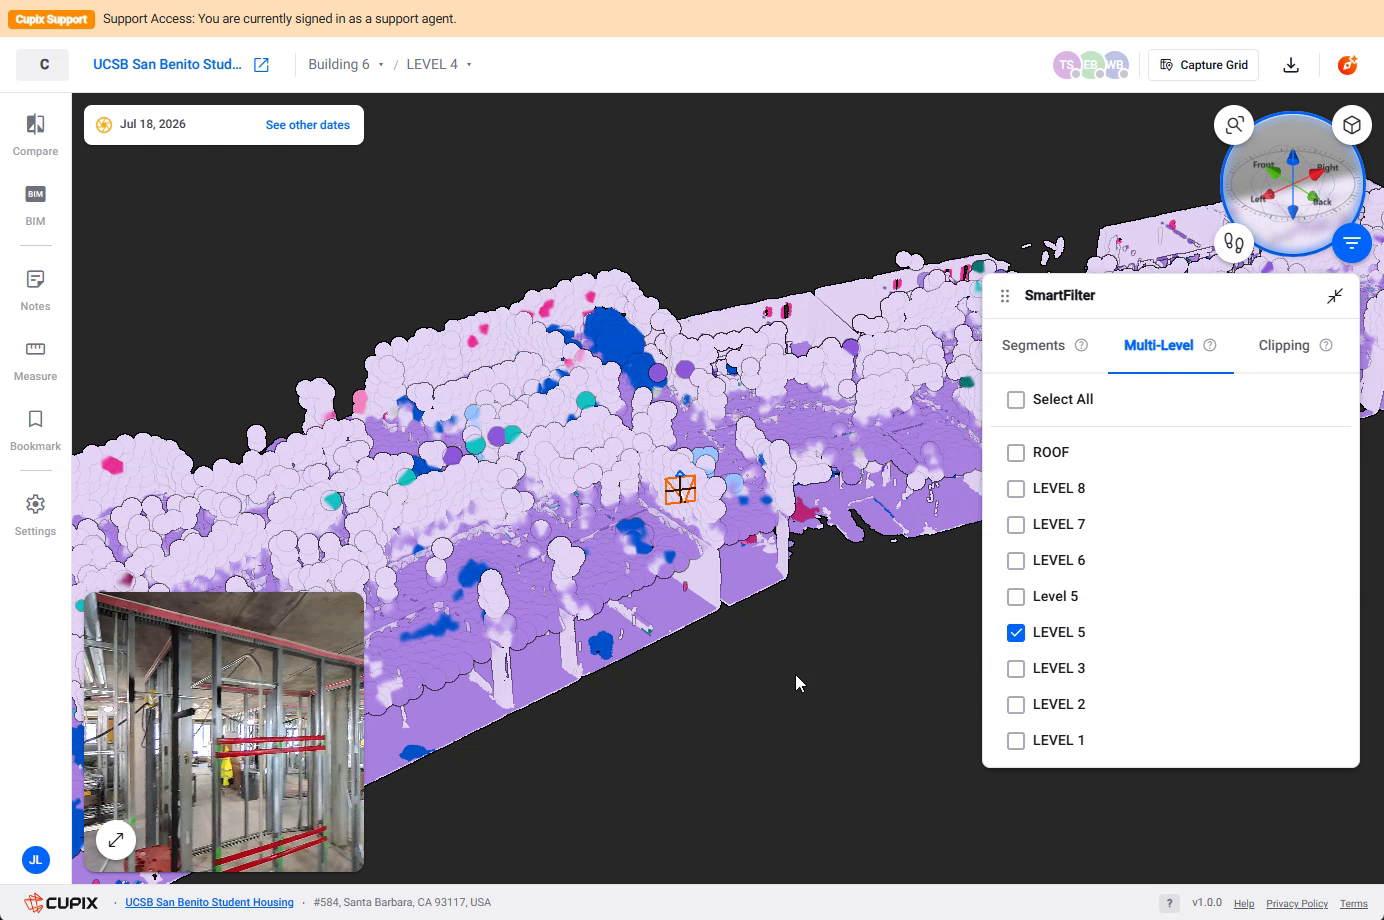Image resolution: width=1384 pixels, height=920 pixels.
Task: Click the C workspace square icon
Action: click(x=44, y=65)
